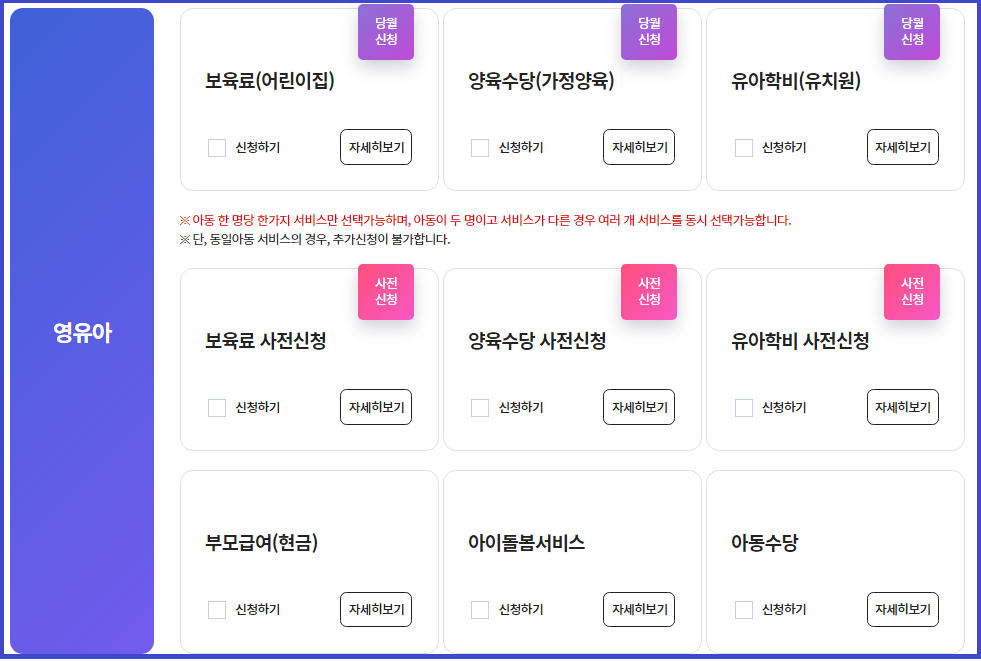
Task: Open 자세히보기 for 부모급여(현금)
Action: [x=375, y=609]
